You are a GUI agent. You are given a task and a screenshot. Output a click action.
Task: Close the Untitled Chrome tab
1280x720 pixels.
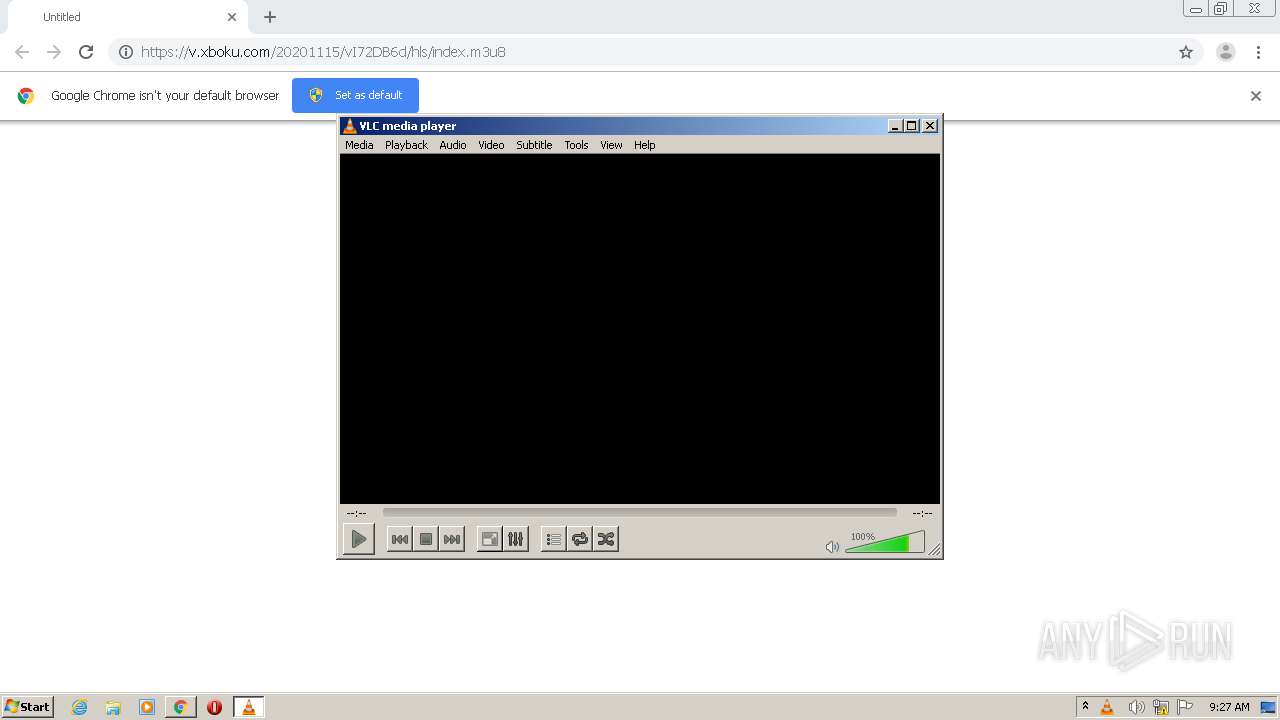[232, 17]
